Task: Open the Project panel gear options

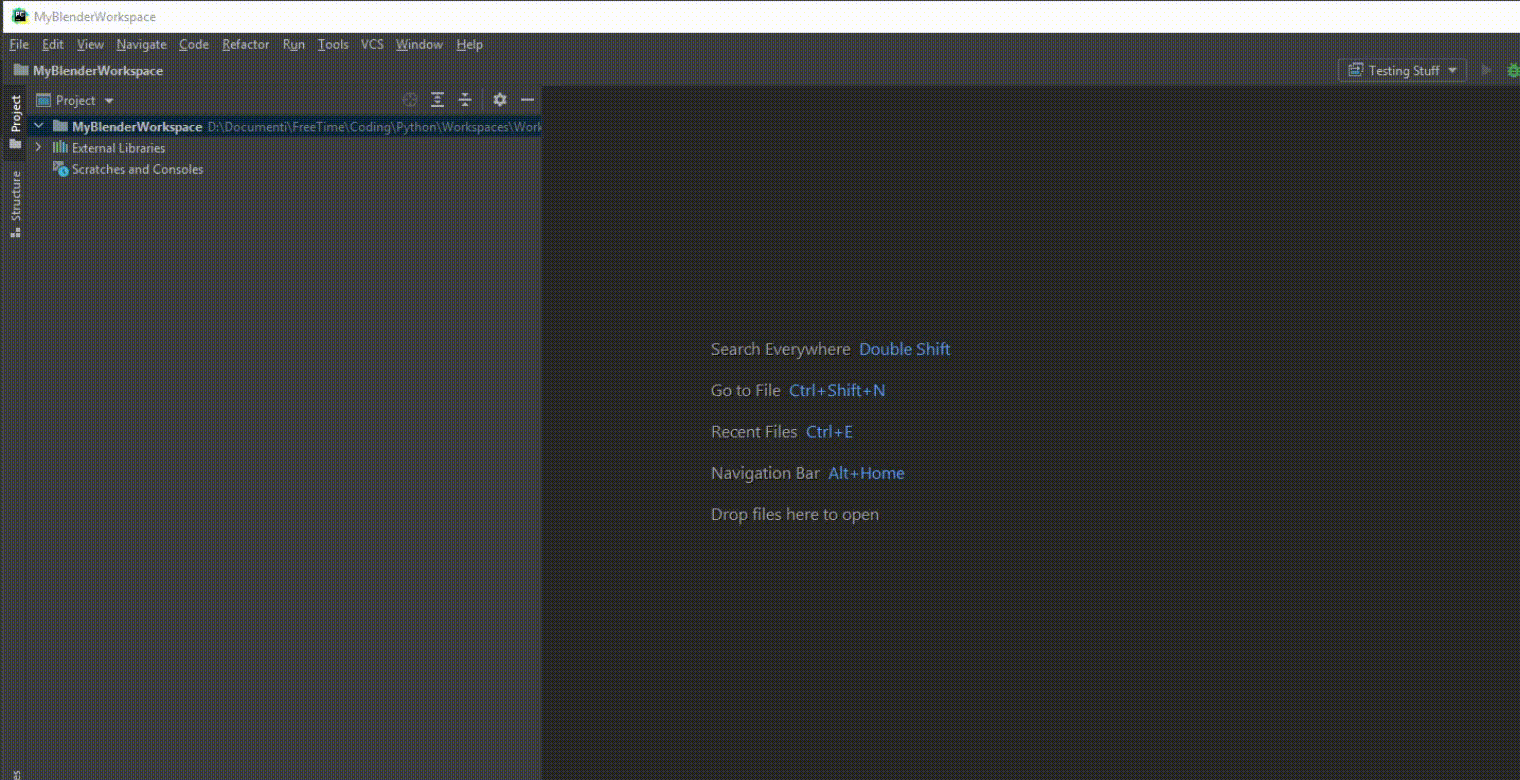Action: click(500, 100)
